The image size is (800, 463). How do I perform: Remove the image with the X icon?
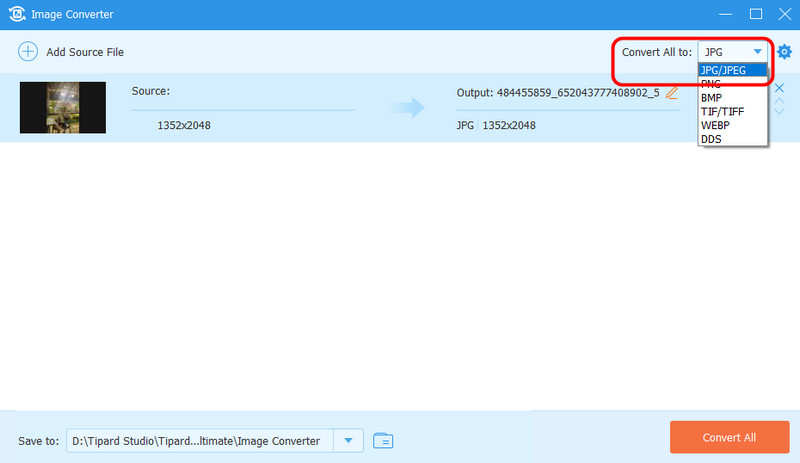(x=780, y=88)
